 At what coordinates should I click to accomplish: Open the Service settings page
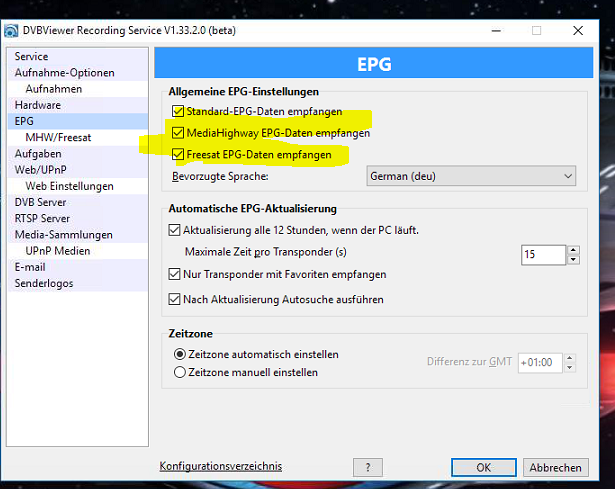click(x=78, y=56)
